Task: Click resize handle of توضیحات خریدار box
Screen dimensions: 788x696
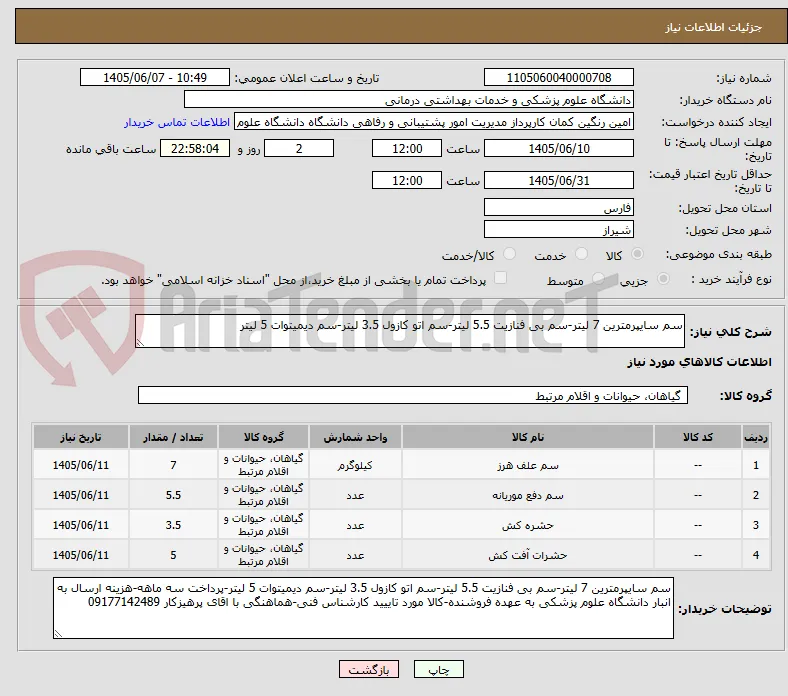Action: pos(58,634)
